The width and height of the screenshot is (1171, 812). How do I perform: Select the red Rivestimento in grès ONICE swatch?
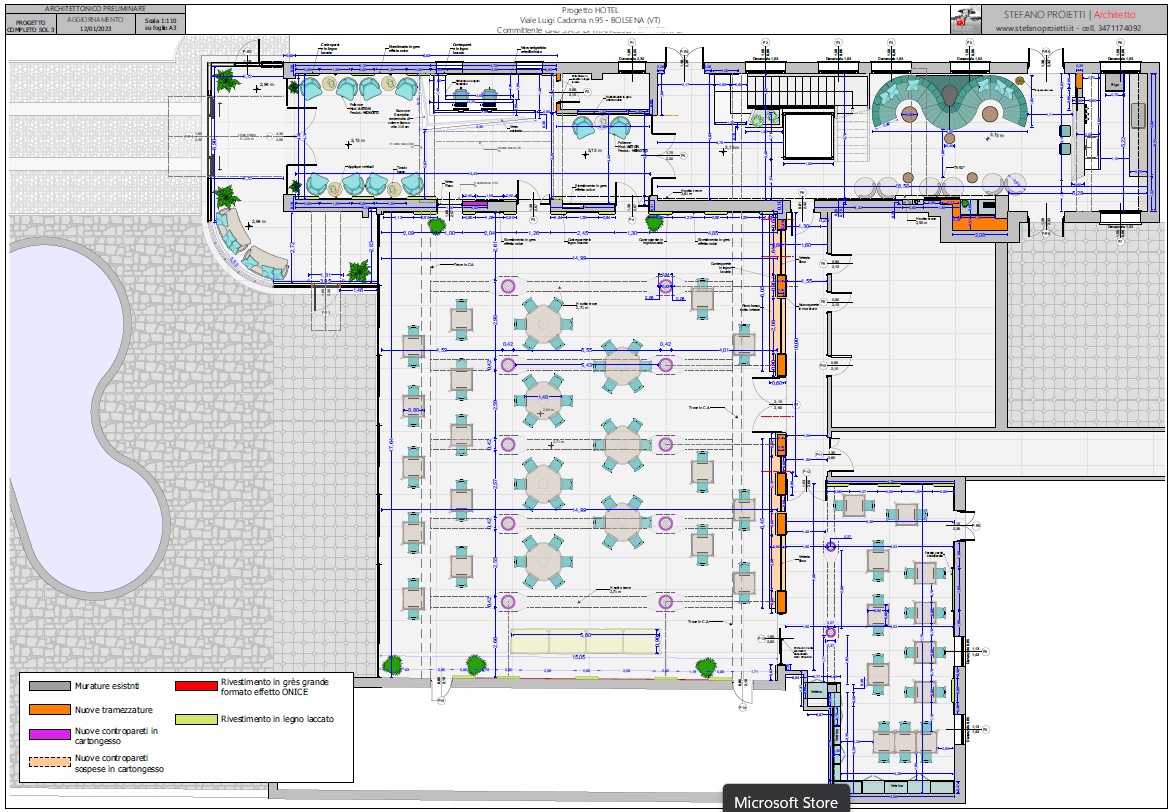coord(196,686)
